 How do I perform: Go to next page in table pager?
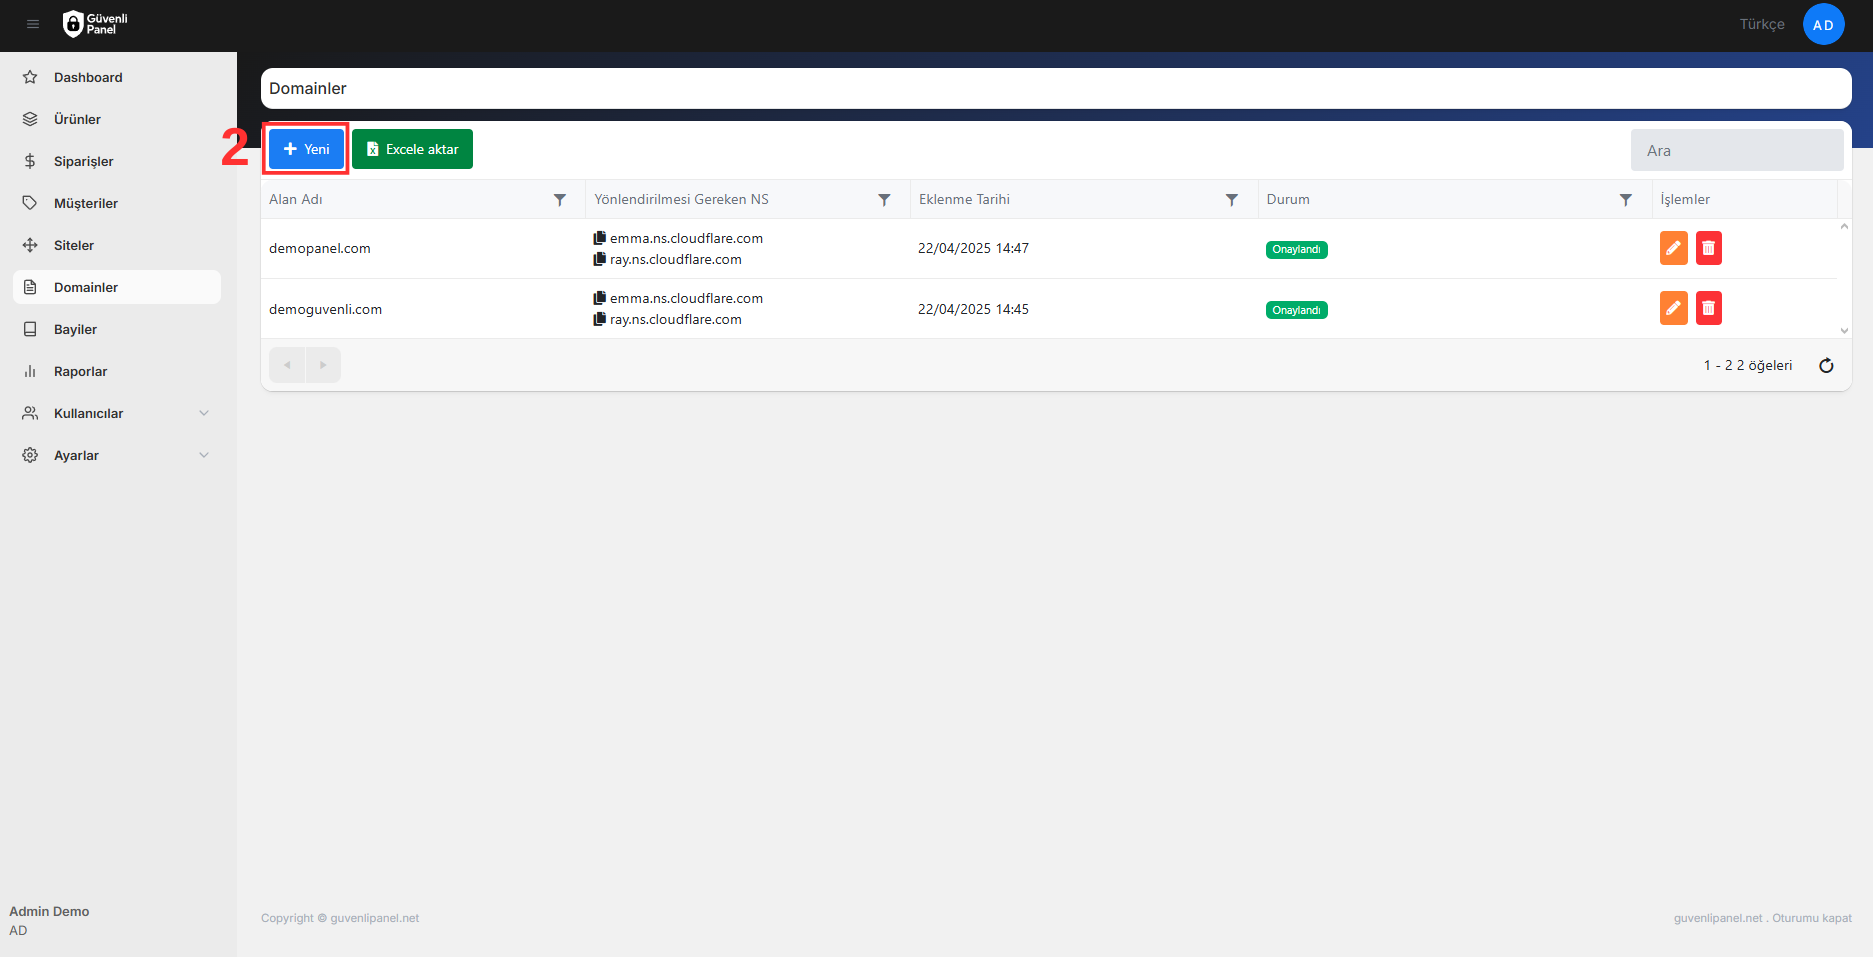pyautogui.click(x=323, y=365)
